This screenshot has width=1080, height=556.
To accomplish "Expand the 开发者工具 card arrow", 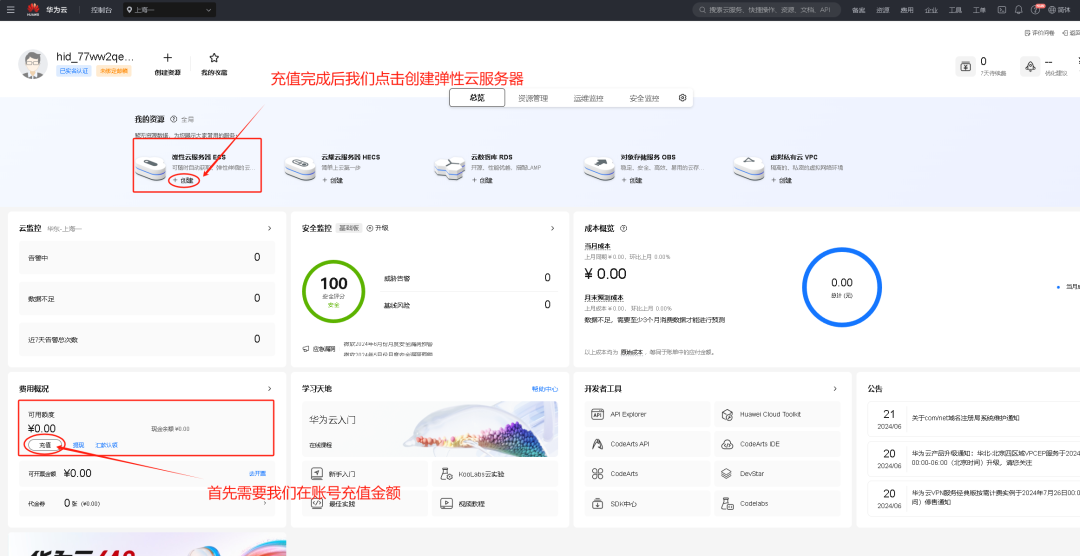I will point(835,389).
